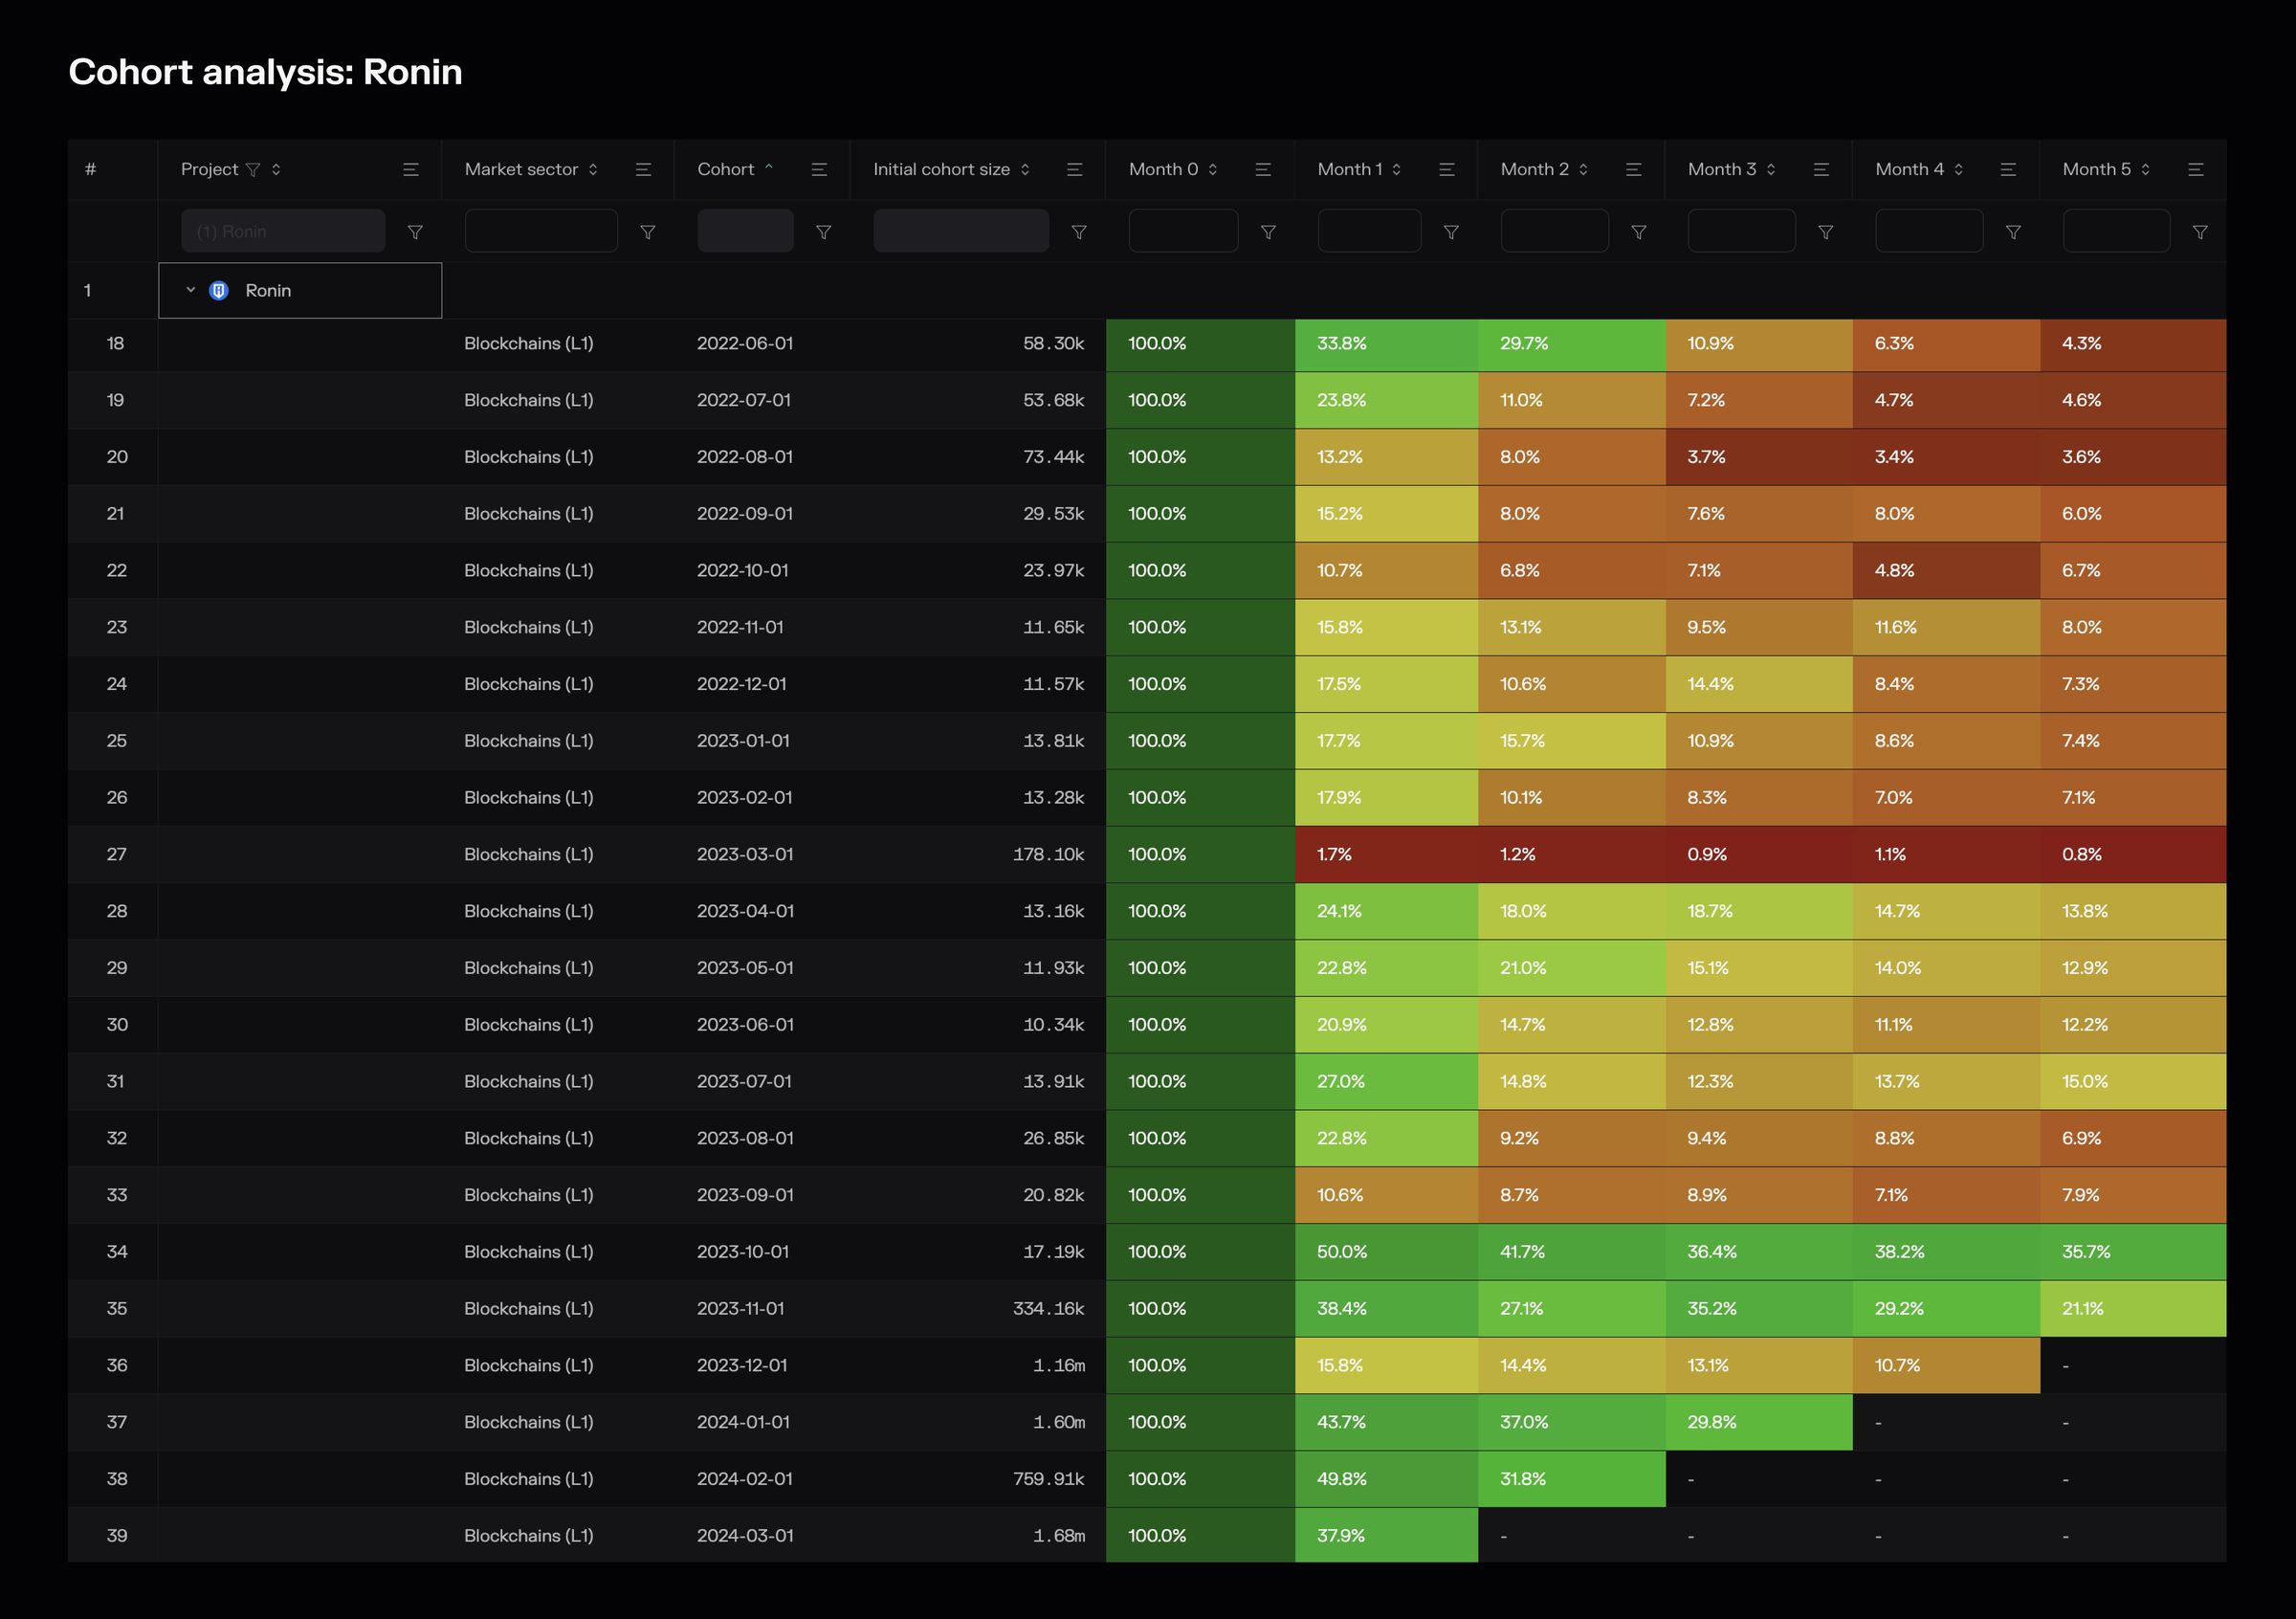2296x1619 pixels.
Task: Focus the Market sector filter input
Action: coord(541,232)
